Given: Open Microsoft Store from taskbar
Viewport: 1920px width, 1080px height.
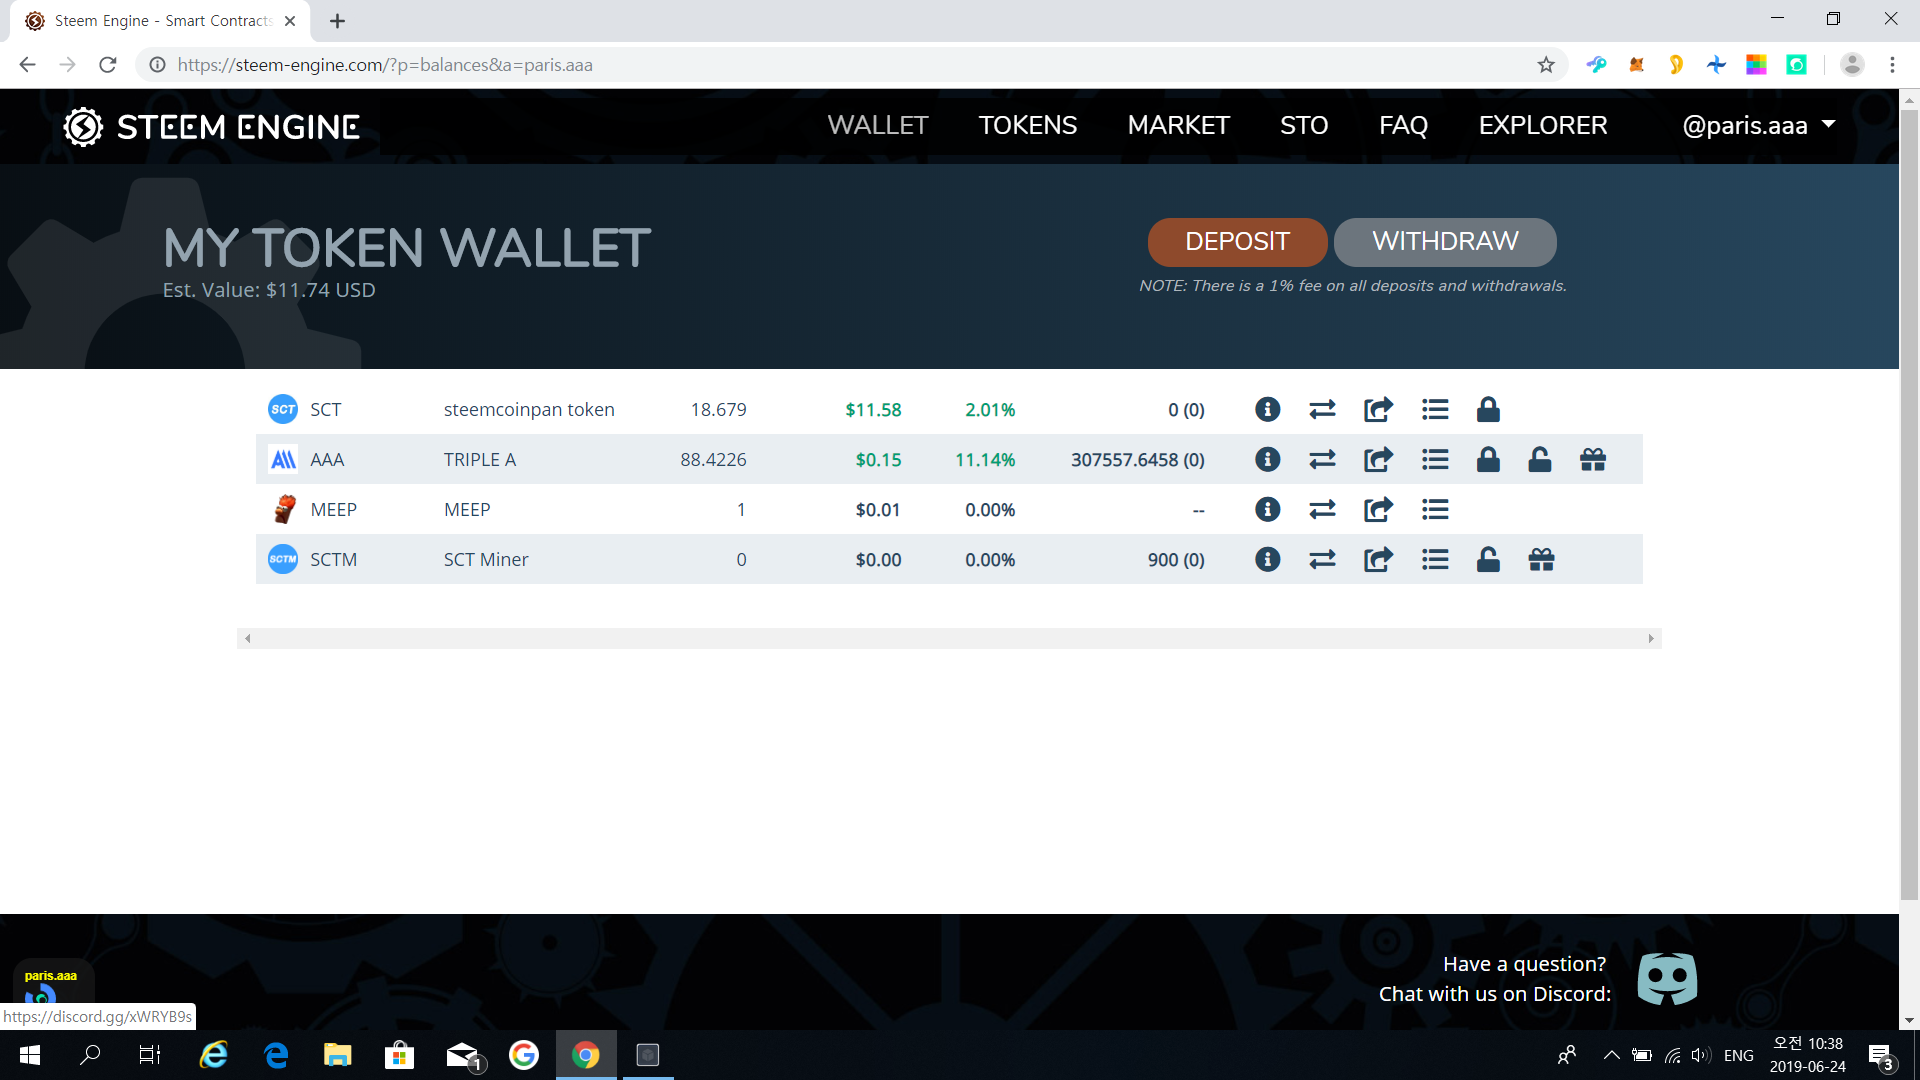Looking at the screenshot, I should pyautogui.click(x=399, y=1055).
